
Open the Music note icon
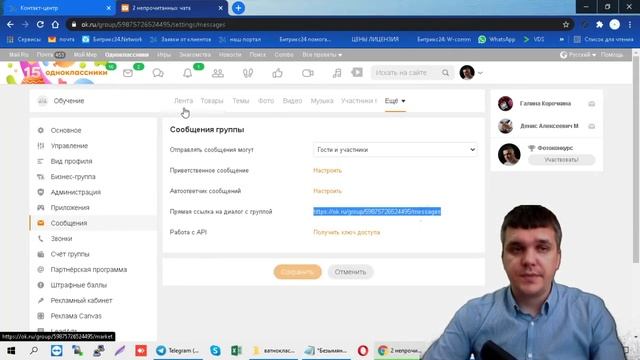click(x=337, y=73)
